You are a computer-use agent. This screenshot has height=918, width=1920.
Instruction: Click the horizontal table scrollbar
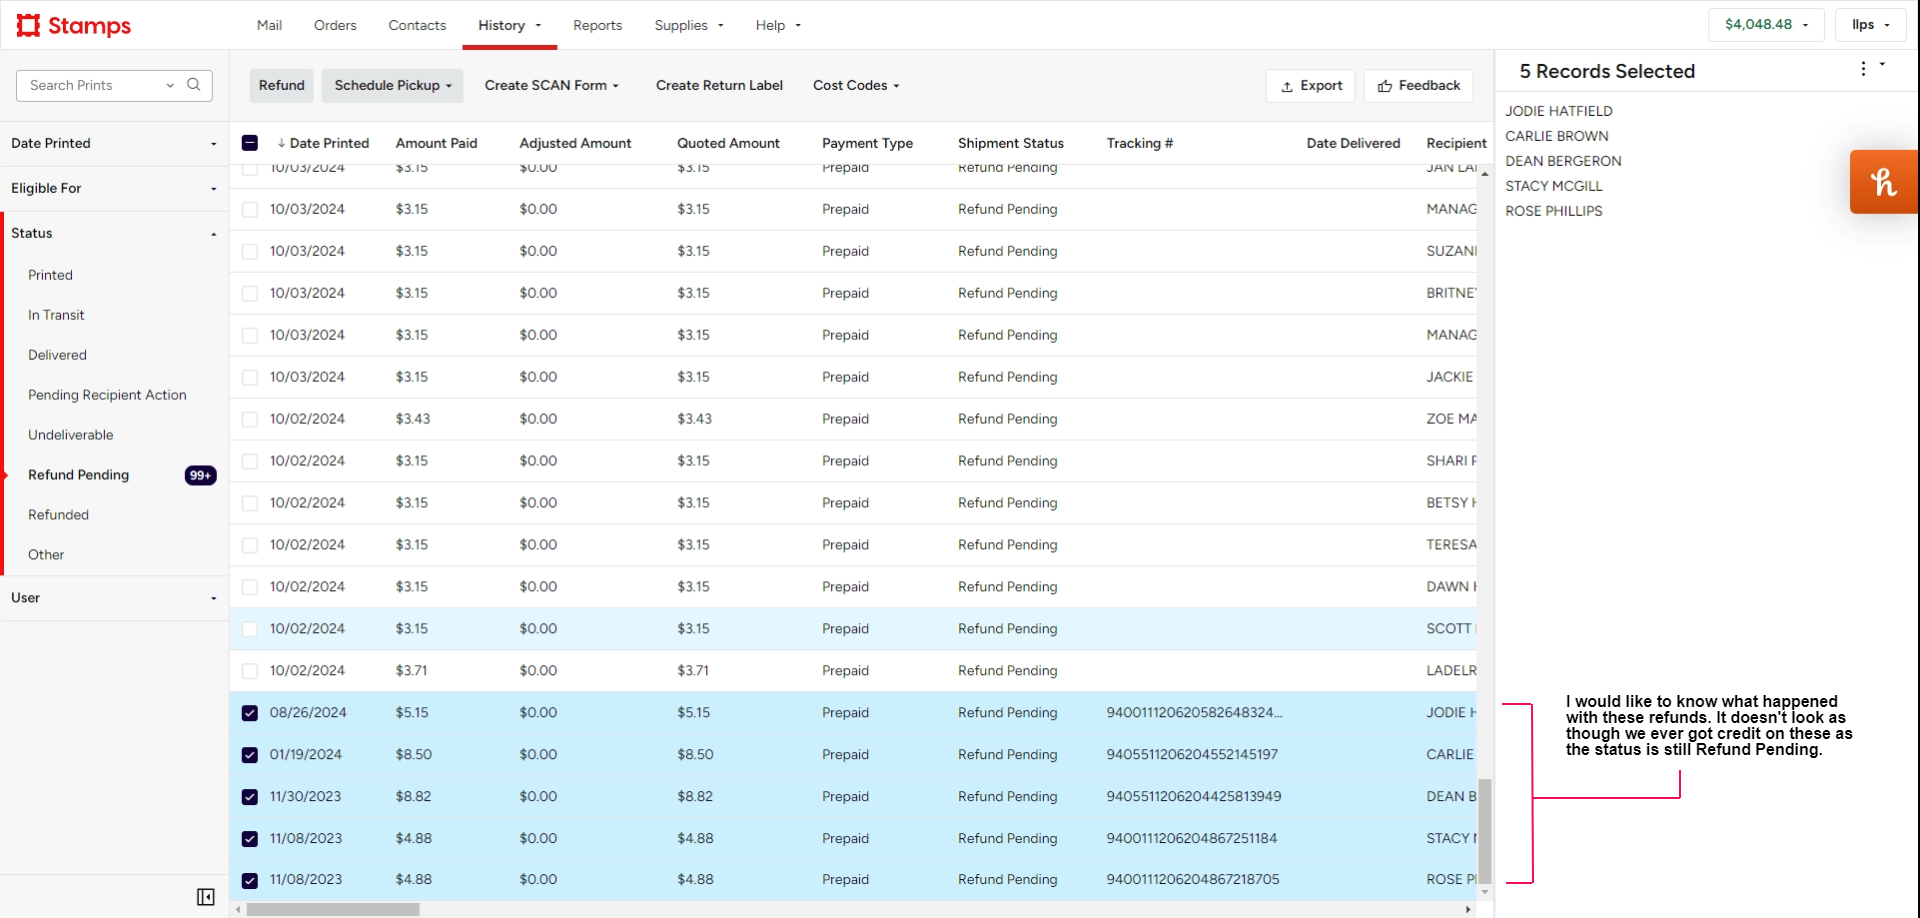coord(333,910)
